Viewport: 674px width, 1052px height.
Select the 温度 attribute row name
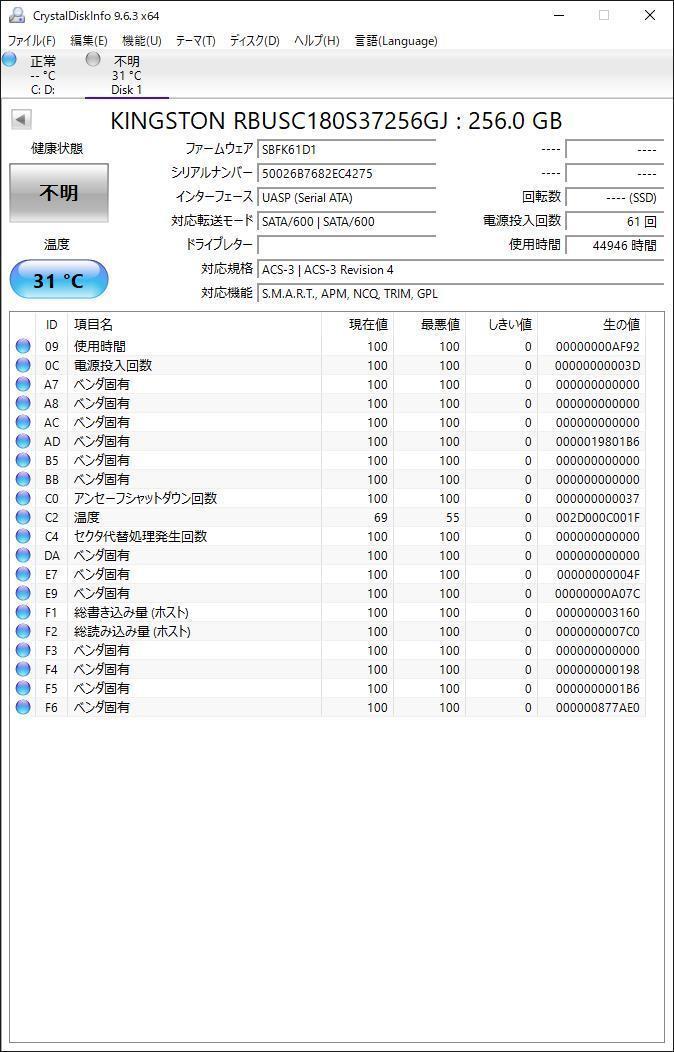(x=87, y=517)
